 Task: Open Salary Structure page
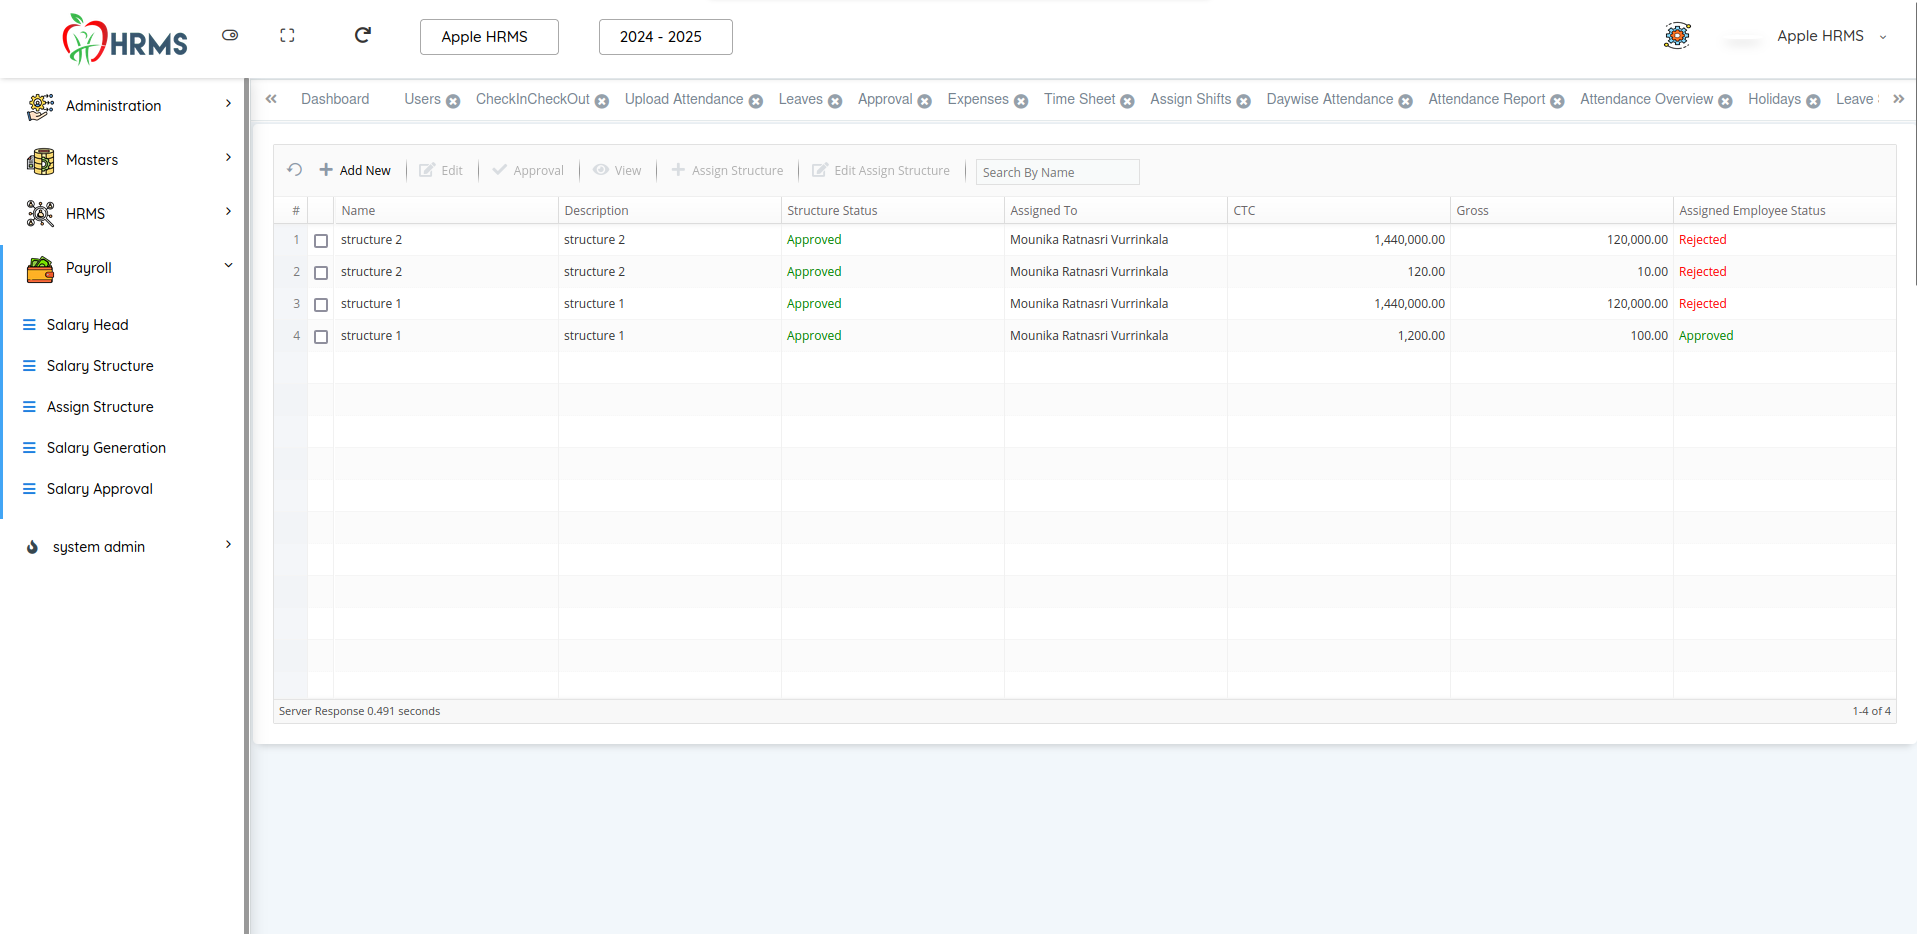[x=100, y=366]
